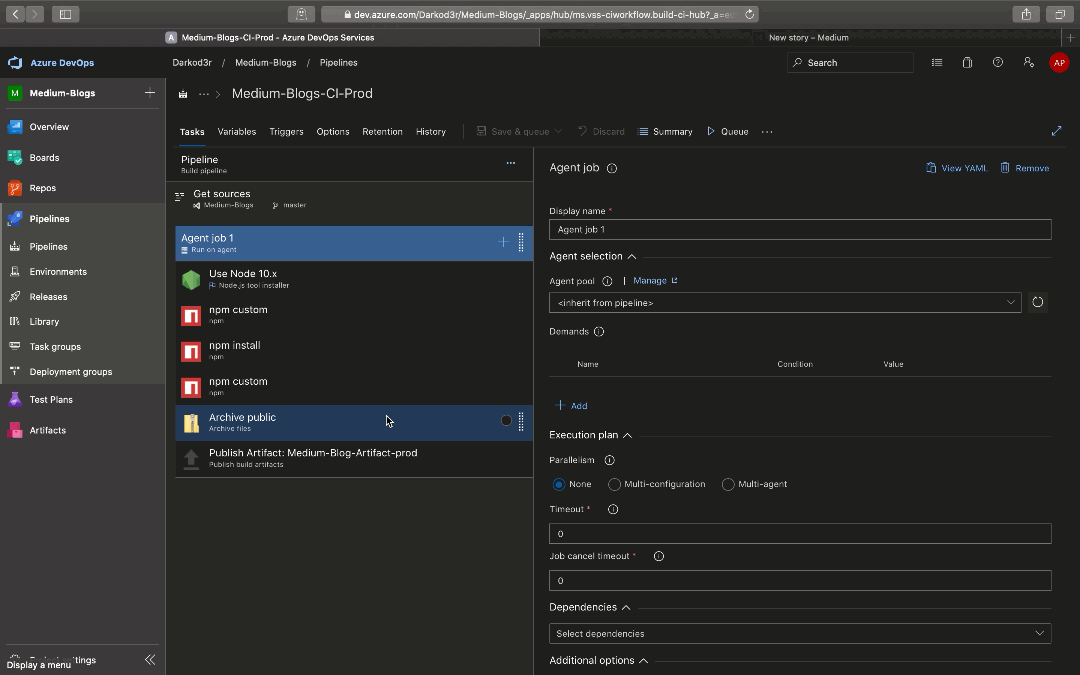This screenshot has height=675, width=1080.
Task: Collapse the sidebar with the double chevron
Action: tap(149, 660)
